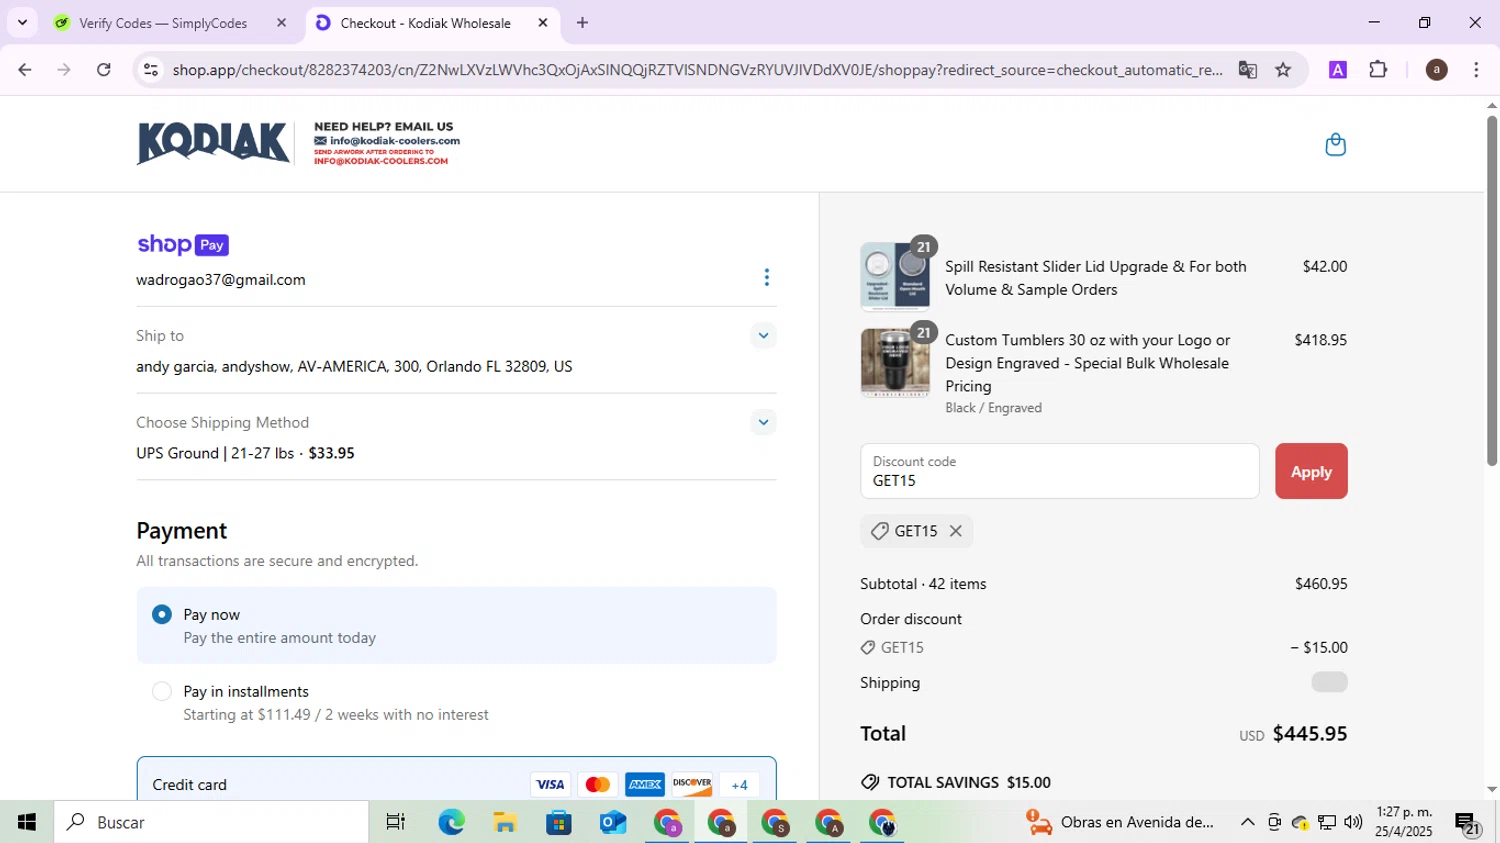Open Task View on the taskbar
The image size is (1500, 843).
(396, 822)
